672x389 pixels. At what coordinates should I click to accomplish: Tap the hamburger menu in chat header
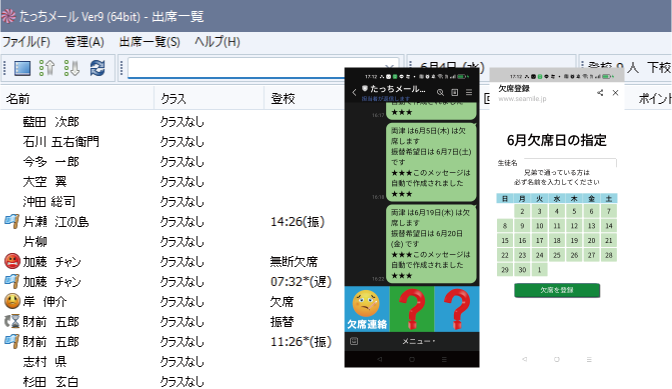(469, 92)
